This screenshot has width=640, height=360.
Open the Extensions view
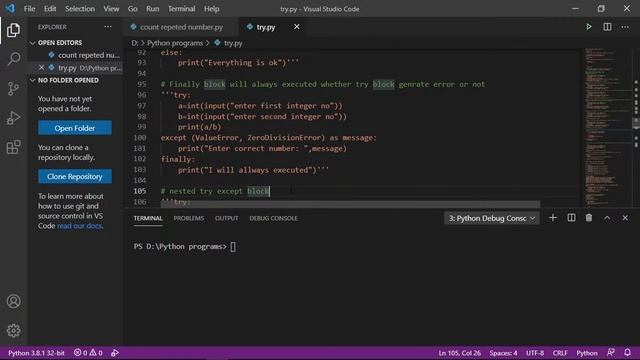coord(13,147)
